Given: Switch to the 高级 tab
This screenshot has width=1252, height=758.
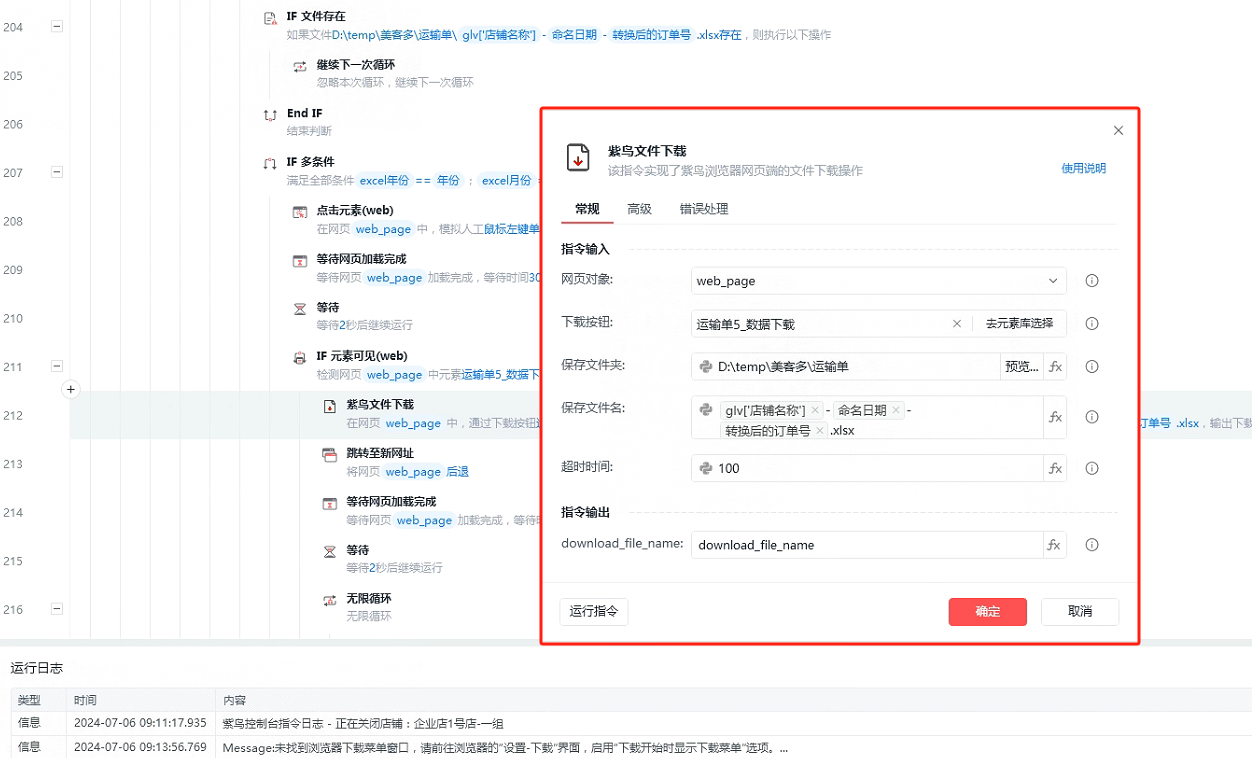Looking at the screenshot, I should (639, 209).
